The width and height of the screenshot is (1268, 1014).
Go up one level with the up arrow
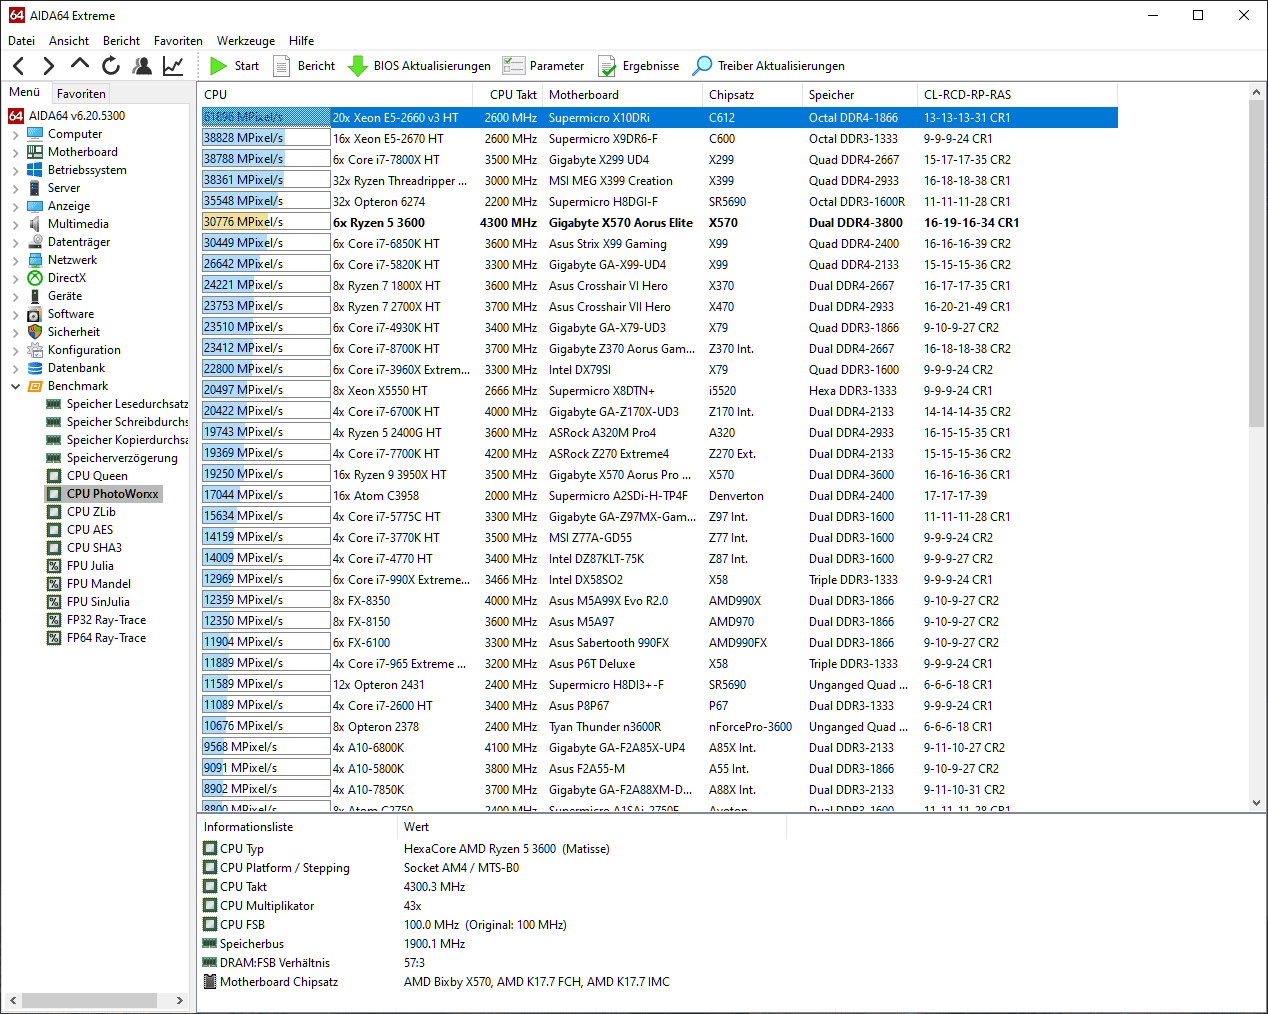[80, 65]
